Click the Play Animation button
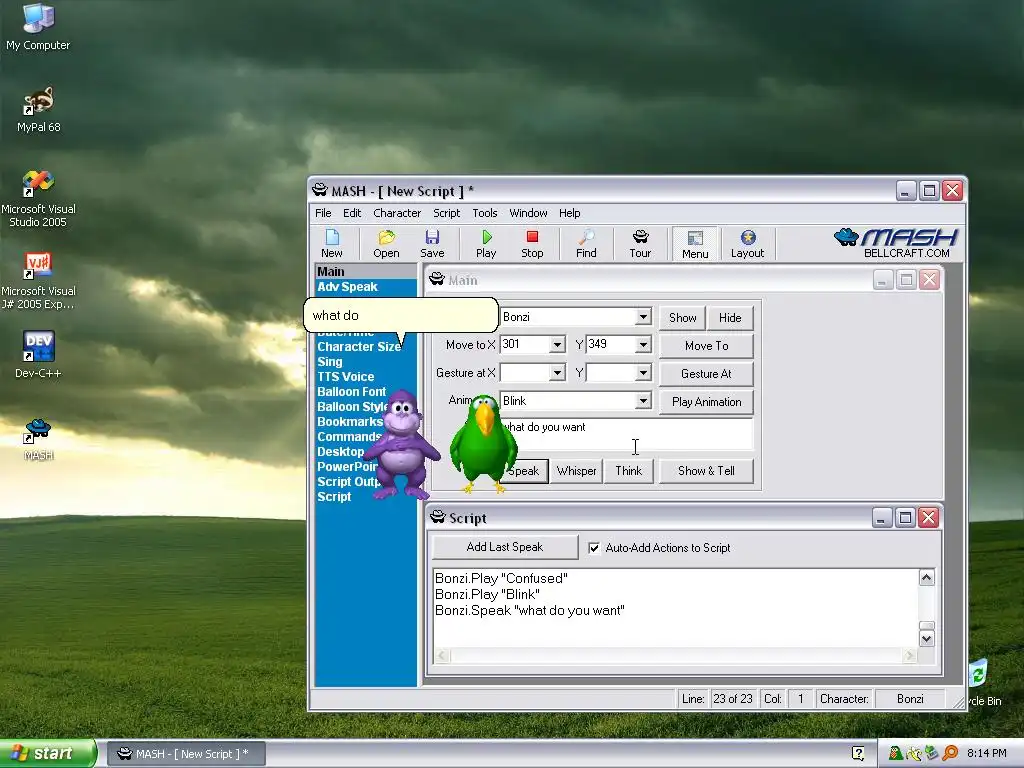1024x768 pixels. pos(707,402)
